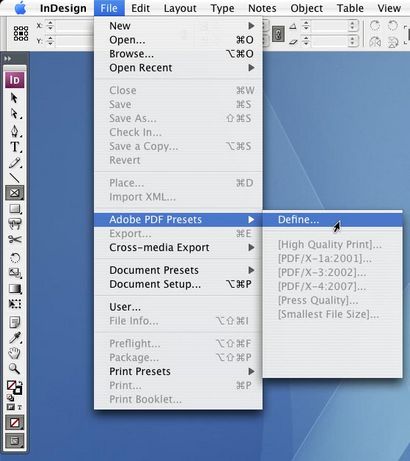
Task: Expand the Print Presets submenu
Action: coord(178,371)
